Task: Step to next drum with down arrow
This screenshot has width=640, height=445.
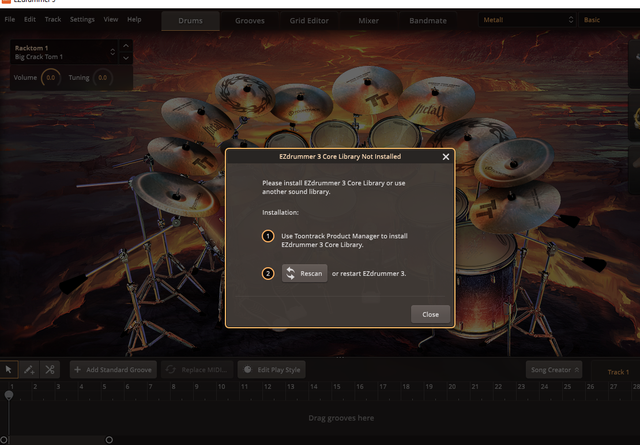Action: (x=126, y=58)
